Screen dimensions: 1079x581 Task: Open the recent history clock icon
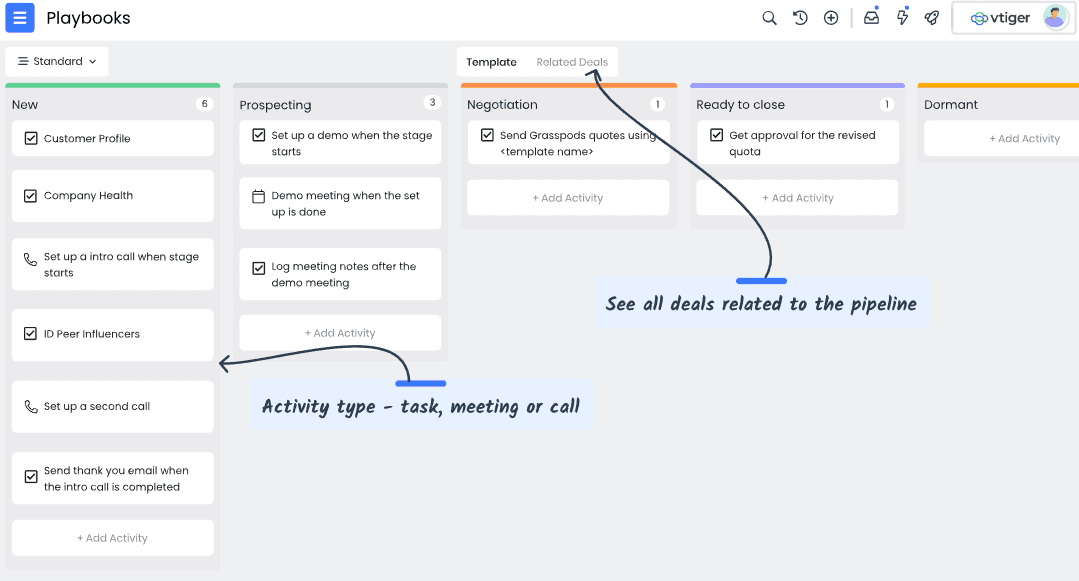pyautogui.click(x=800, y=18)
